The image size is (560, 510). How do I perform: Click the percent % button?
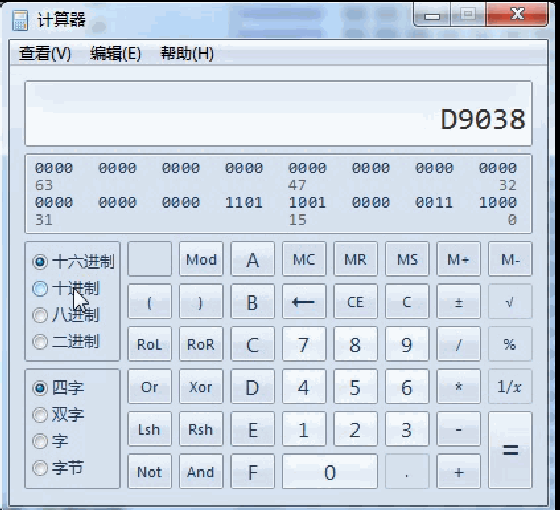(510, 344)
